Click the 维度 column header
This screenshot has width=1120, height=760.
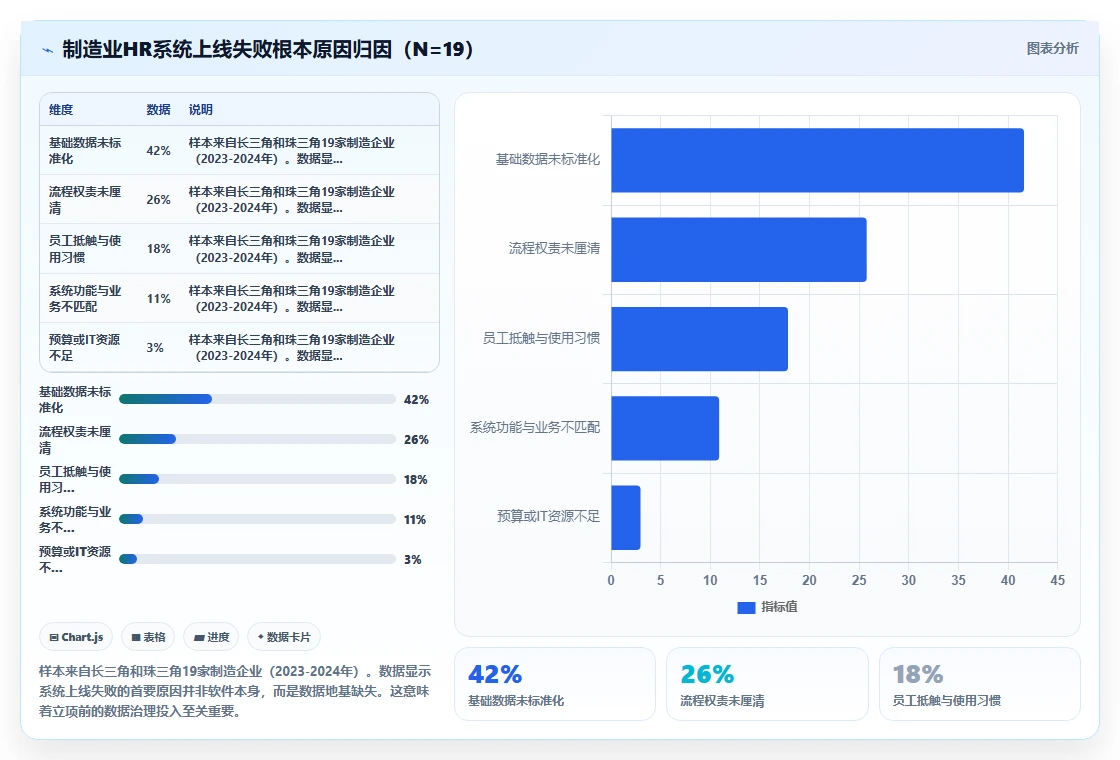click(61, 110)
